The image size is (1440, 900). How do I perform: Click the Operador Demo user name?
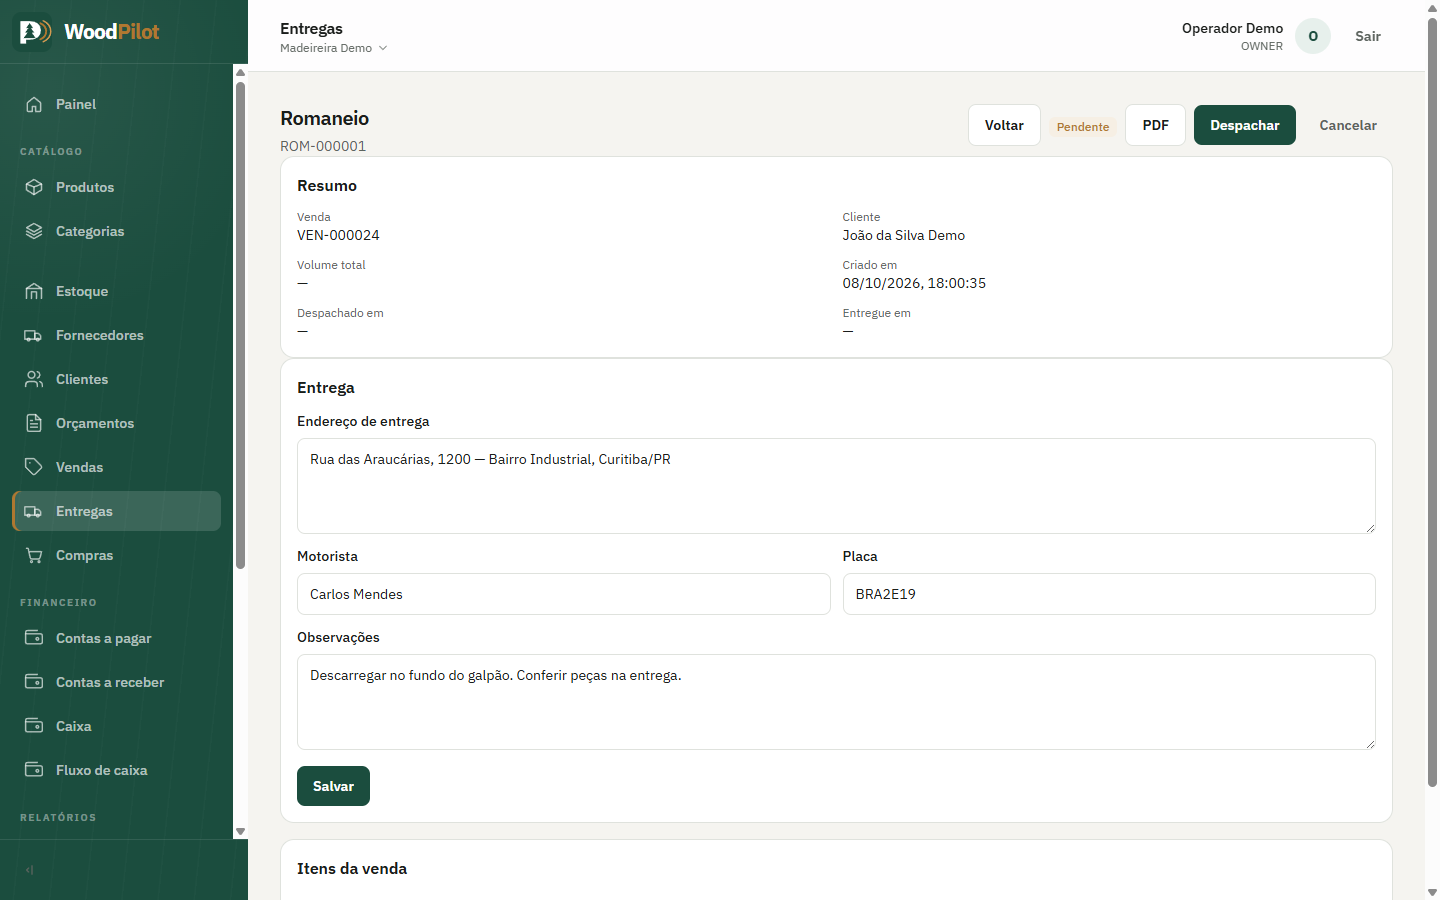tap(1232, 28)
